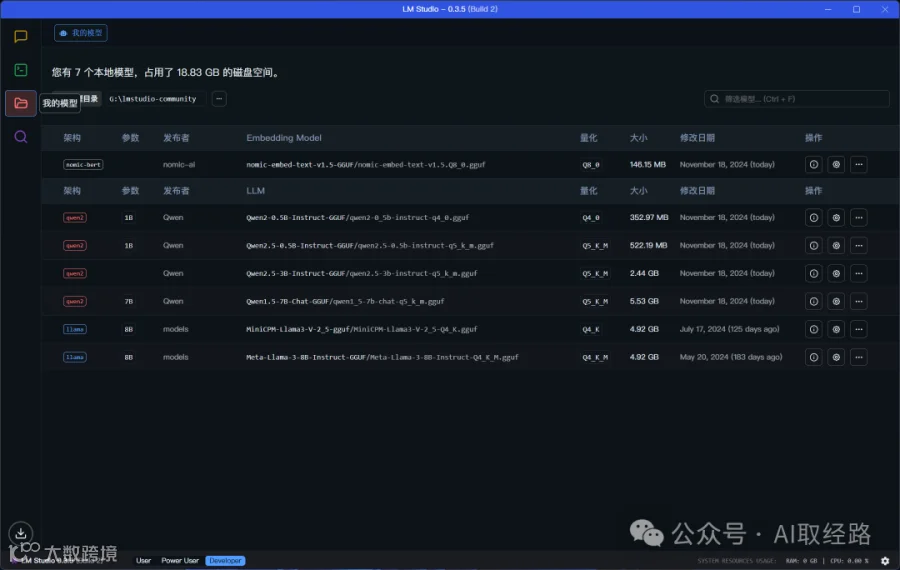Open more options for Qwen2.5-3B-Instruct row
The image size is (900, 570).
[x=859, y=273]
